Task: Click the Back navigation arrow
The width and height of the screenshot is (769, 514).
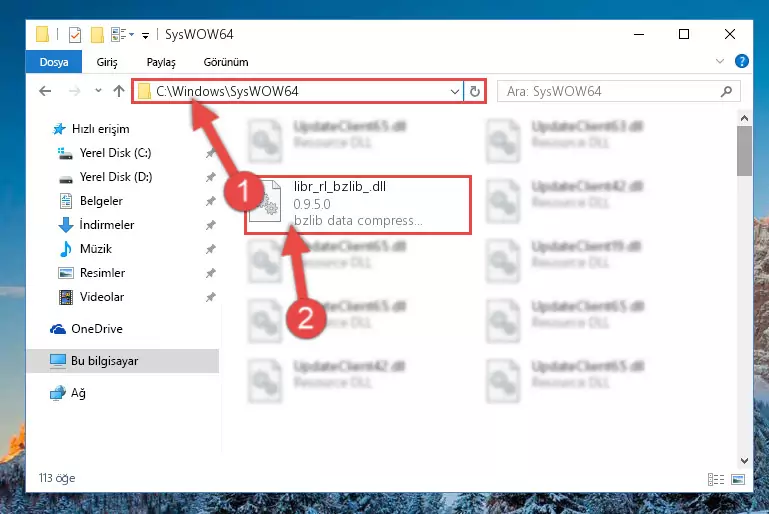Action: 45,91
